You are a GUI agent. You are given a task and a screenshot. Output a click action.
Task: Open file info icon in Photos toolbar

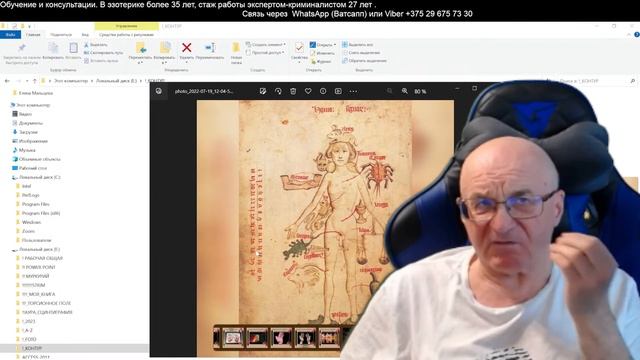[323, 91]
